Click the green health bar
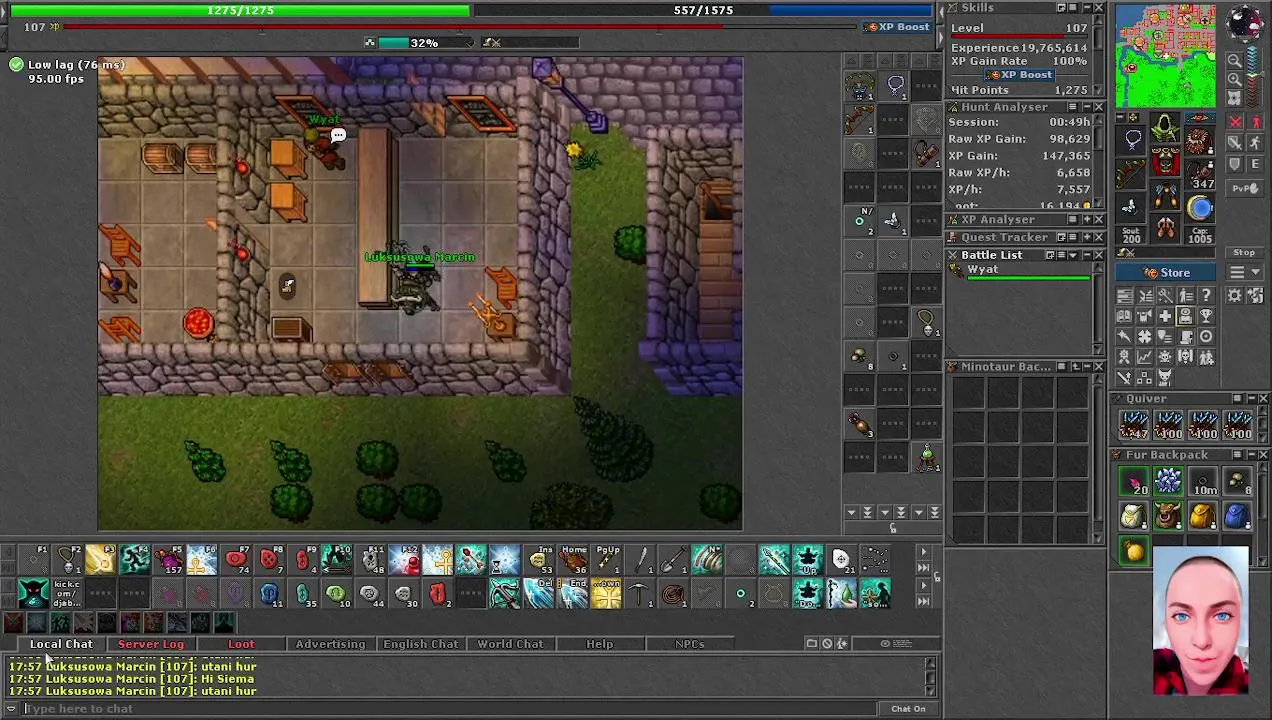The width and height of the screenshot is (1272, 720). [240, 10]
